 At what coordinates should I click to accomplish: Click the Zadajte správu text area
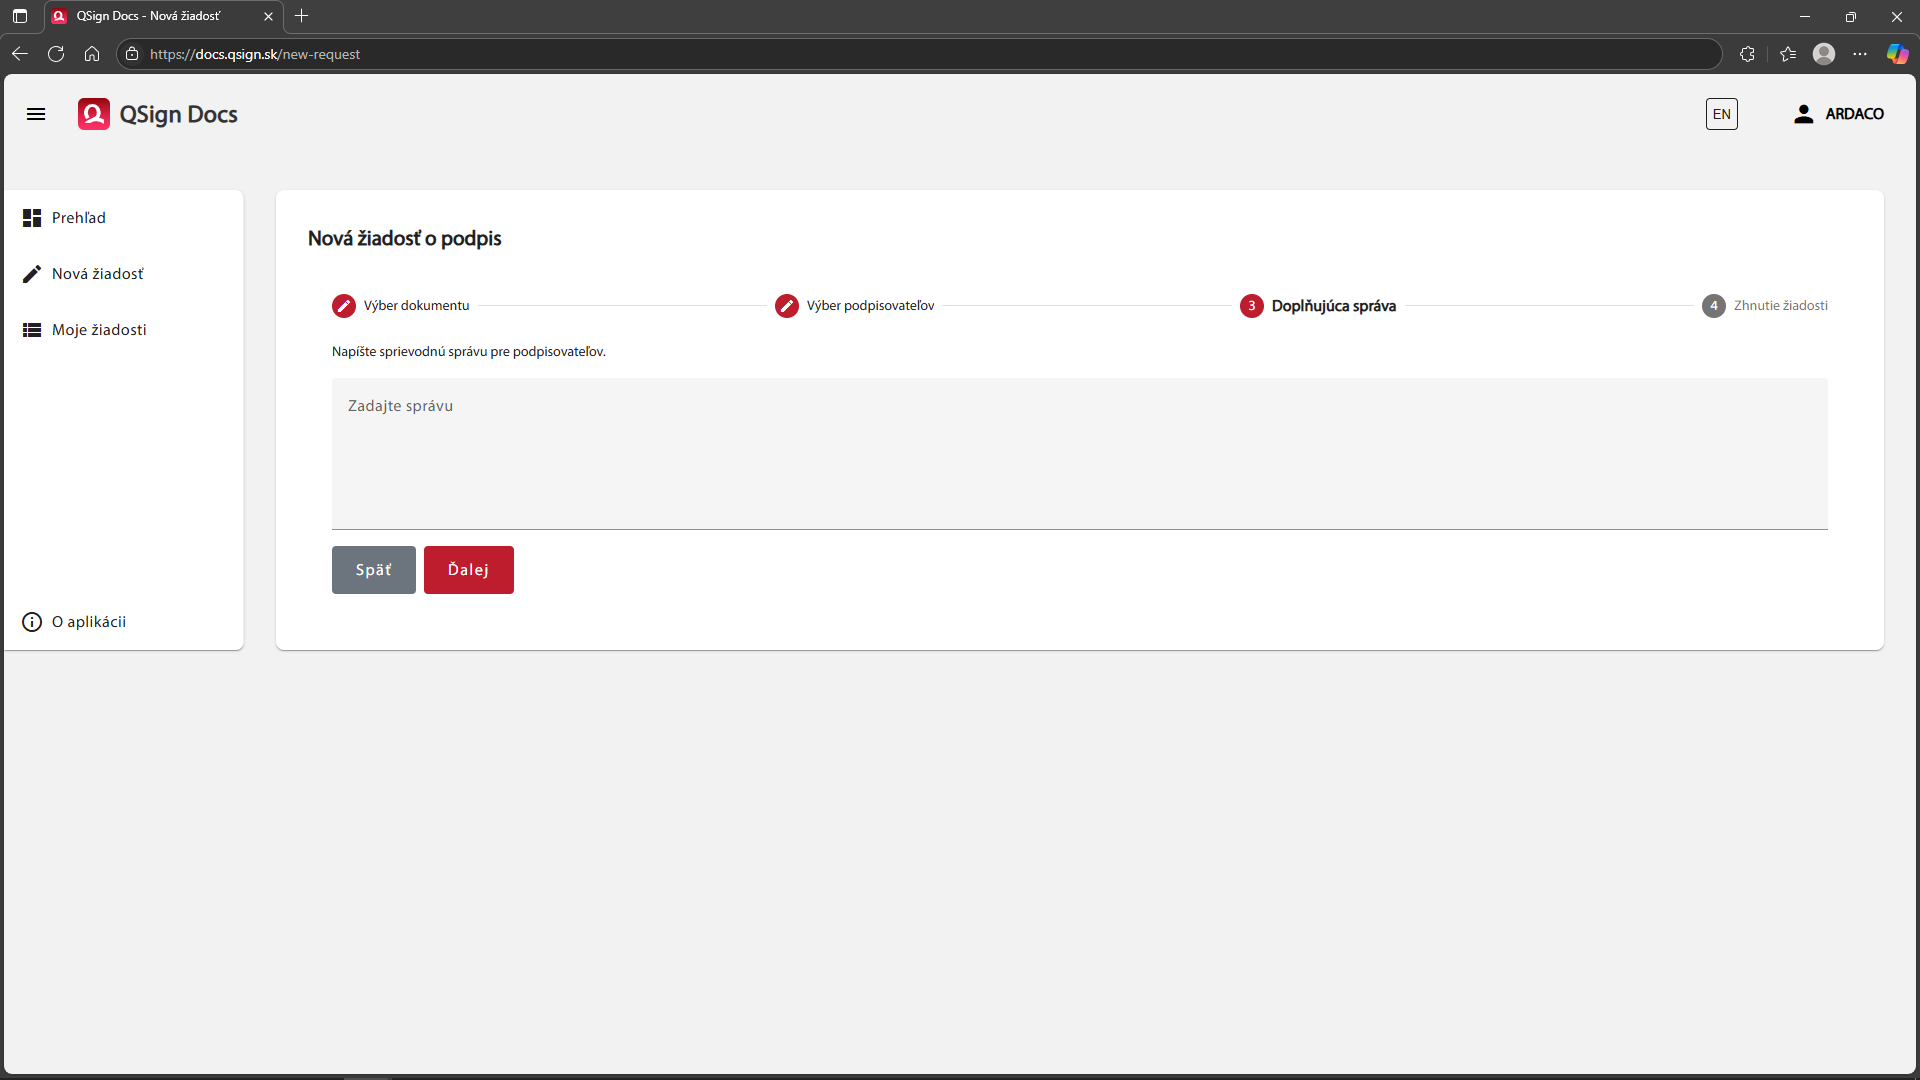[1079, 453]
